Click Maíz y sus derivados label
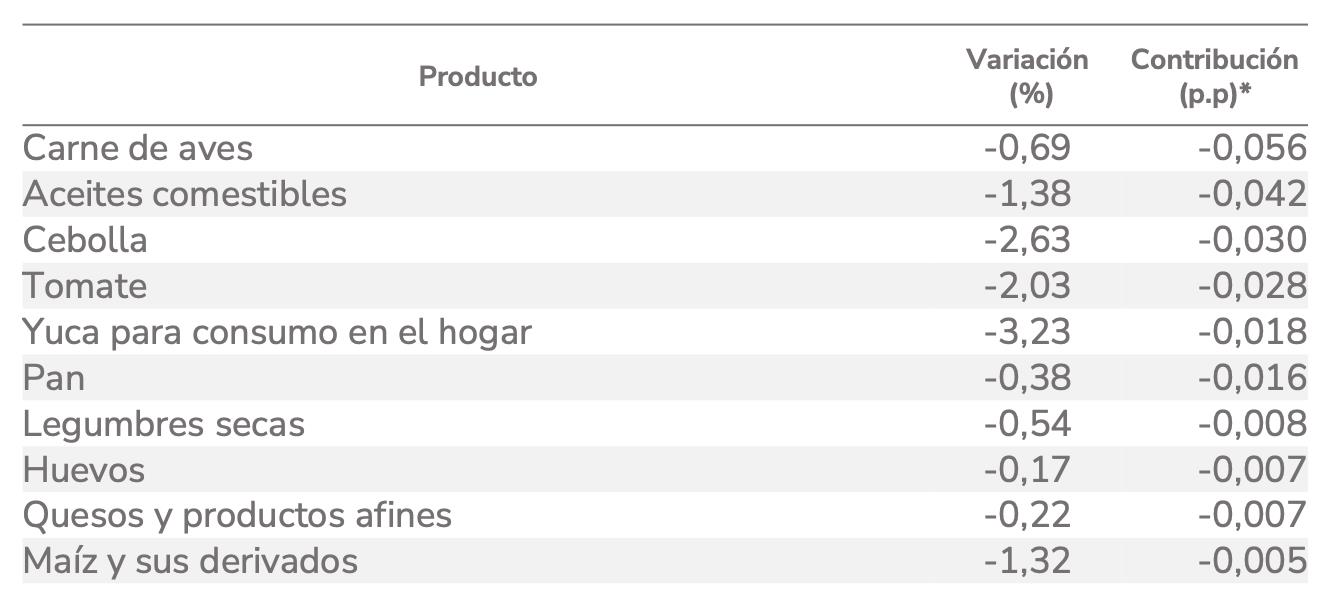 click(x=190, y=561)
